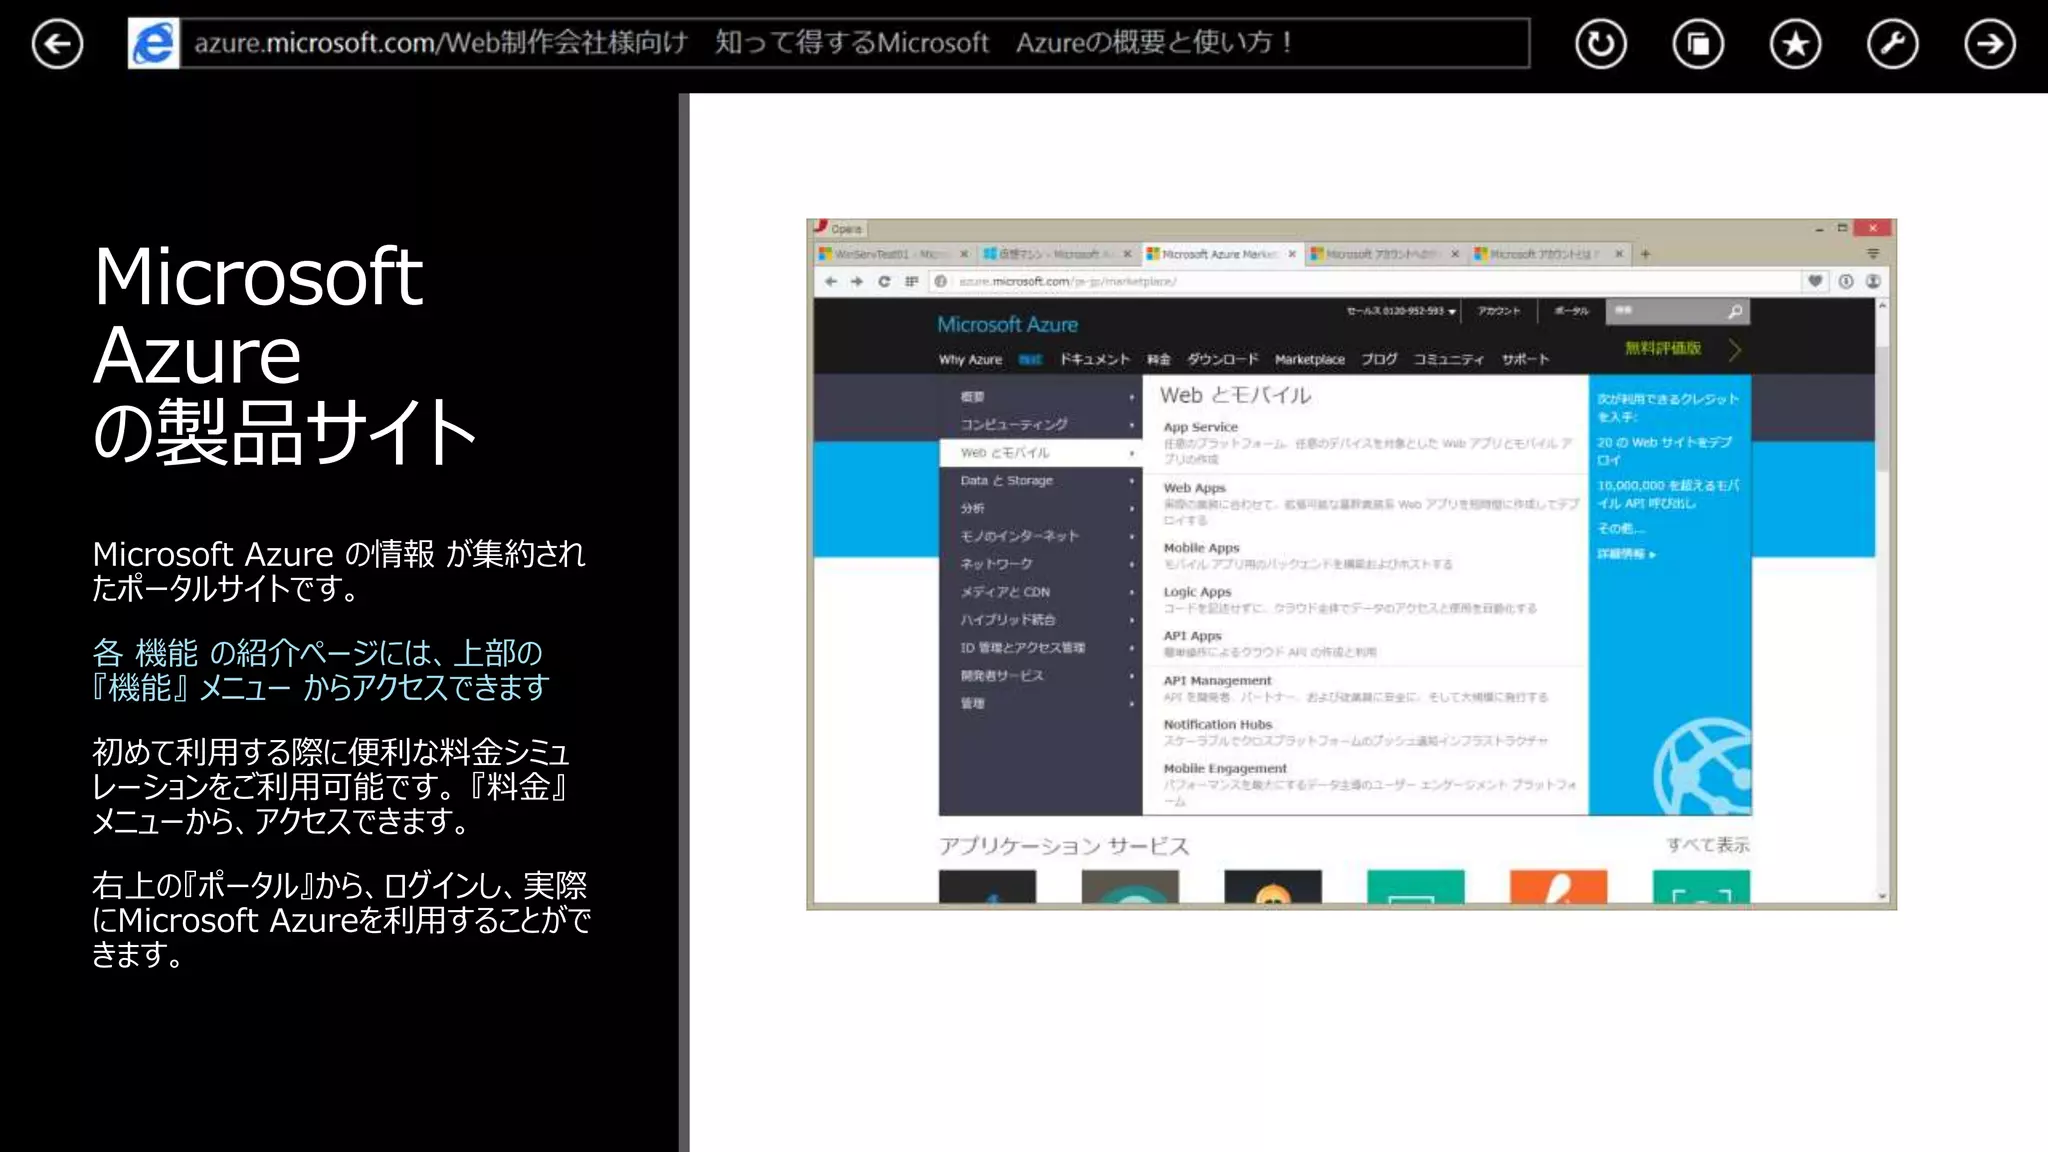Image resolution: width=2048 pixels, height=1152 pixels.
Task: Click Opera's tab menu icon at far right
Action: coord(1873,254)
